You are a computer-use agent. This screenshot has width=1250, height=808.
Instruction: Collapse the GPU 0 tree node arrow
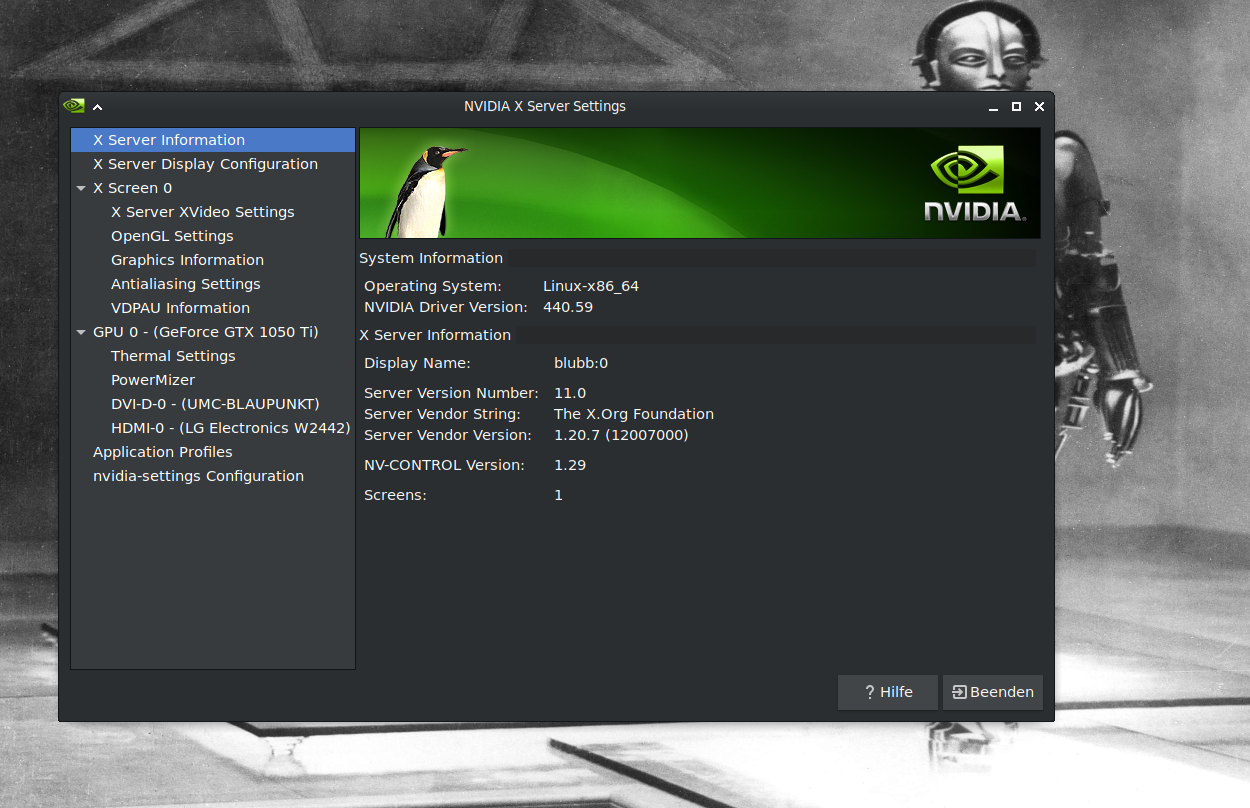pos(81,332)
